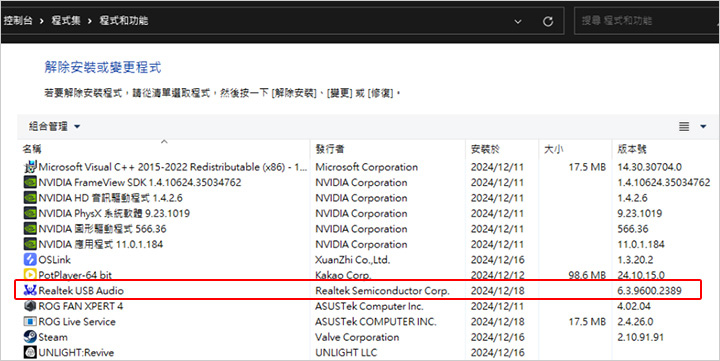Click the Realtek USB Audio icon

point(30,290)
